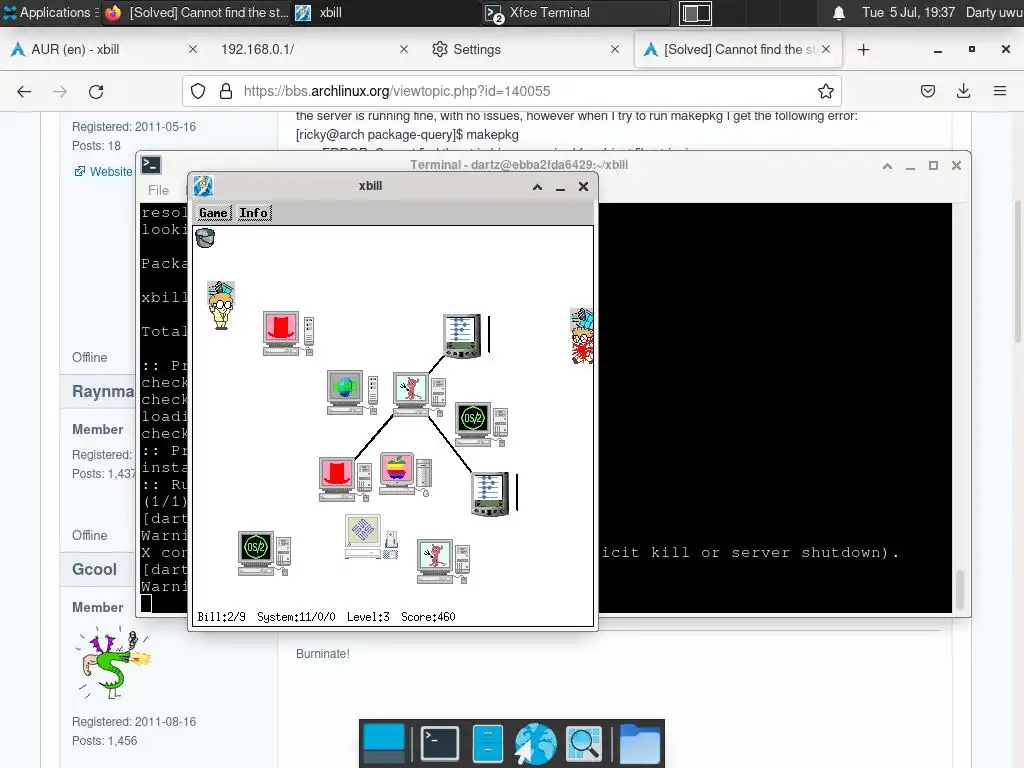
Task: Click the Score:460 status text
Action: pyautogui.click(x=428, y=617)
